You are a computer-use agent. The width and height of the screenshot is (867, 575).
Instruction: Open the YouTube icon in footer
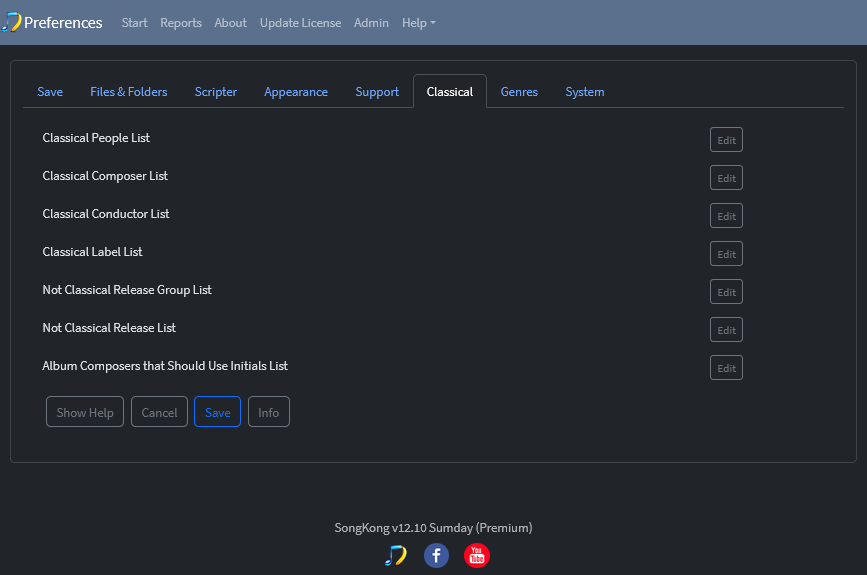(x=477, y=555)
